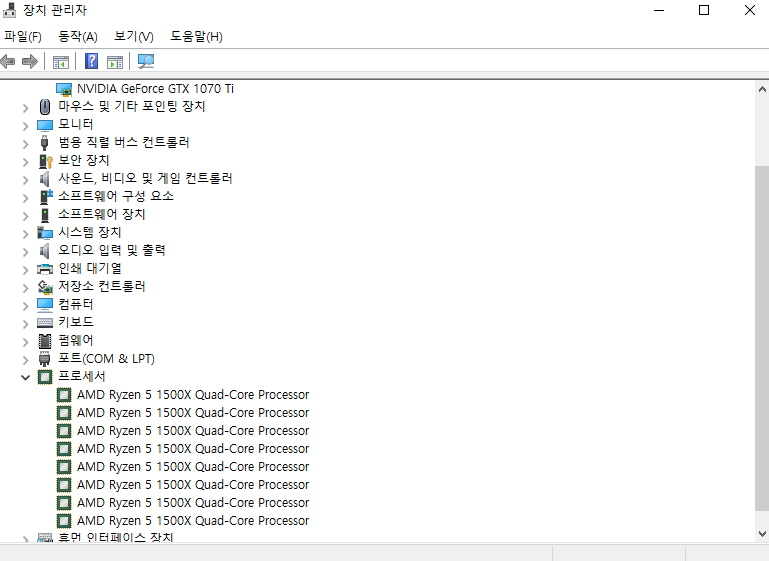The image size is (769, 561).
Task: Click the scan for hardware changes icon
Action: 146,62
